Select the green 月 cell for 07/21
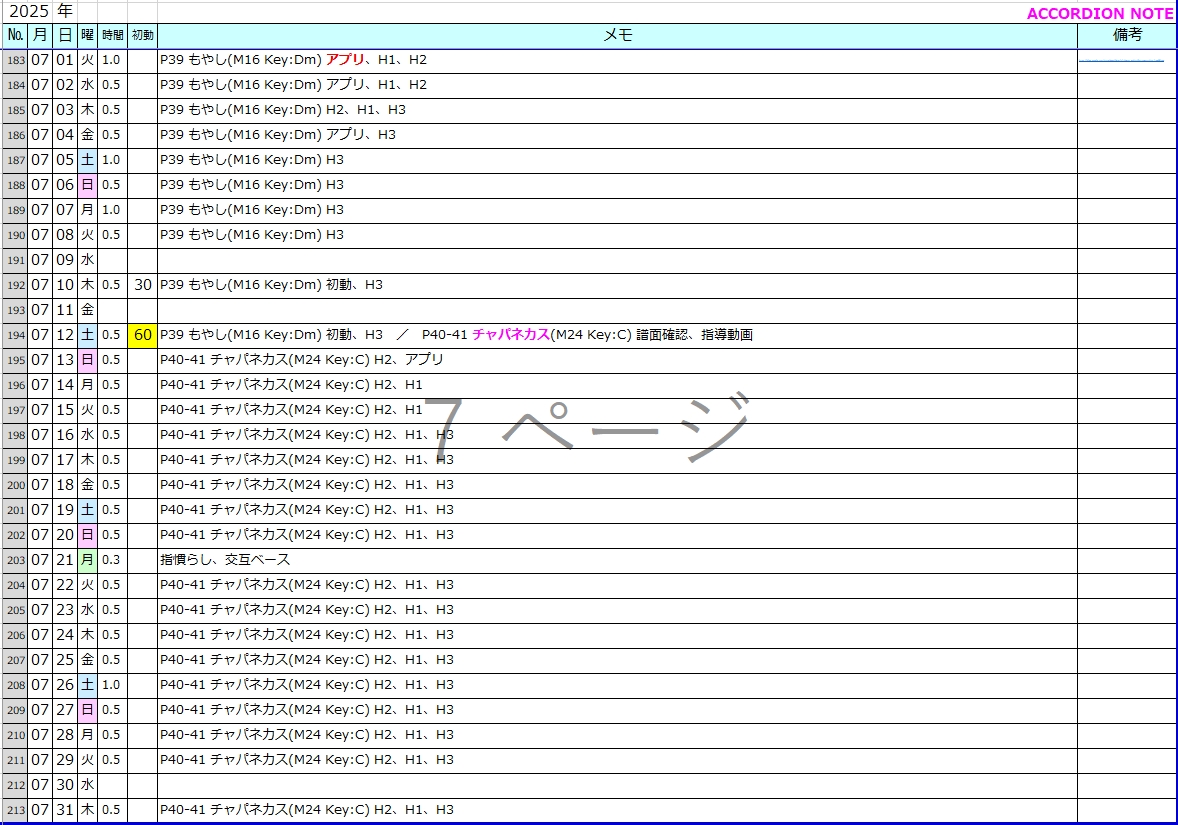Screen dimensions: 1178x825 tap(88, 561)
